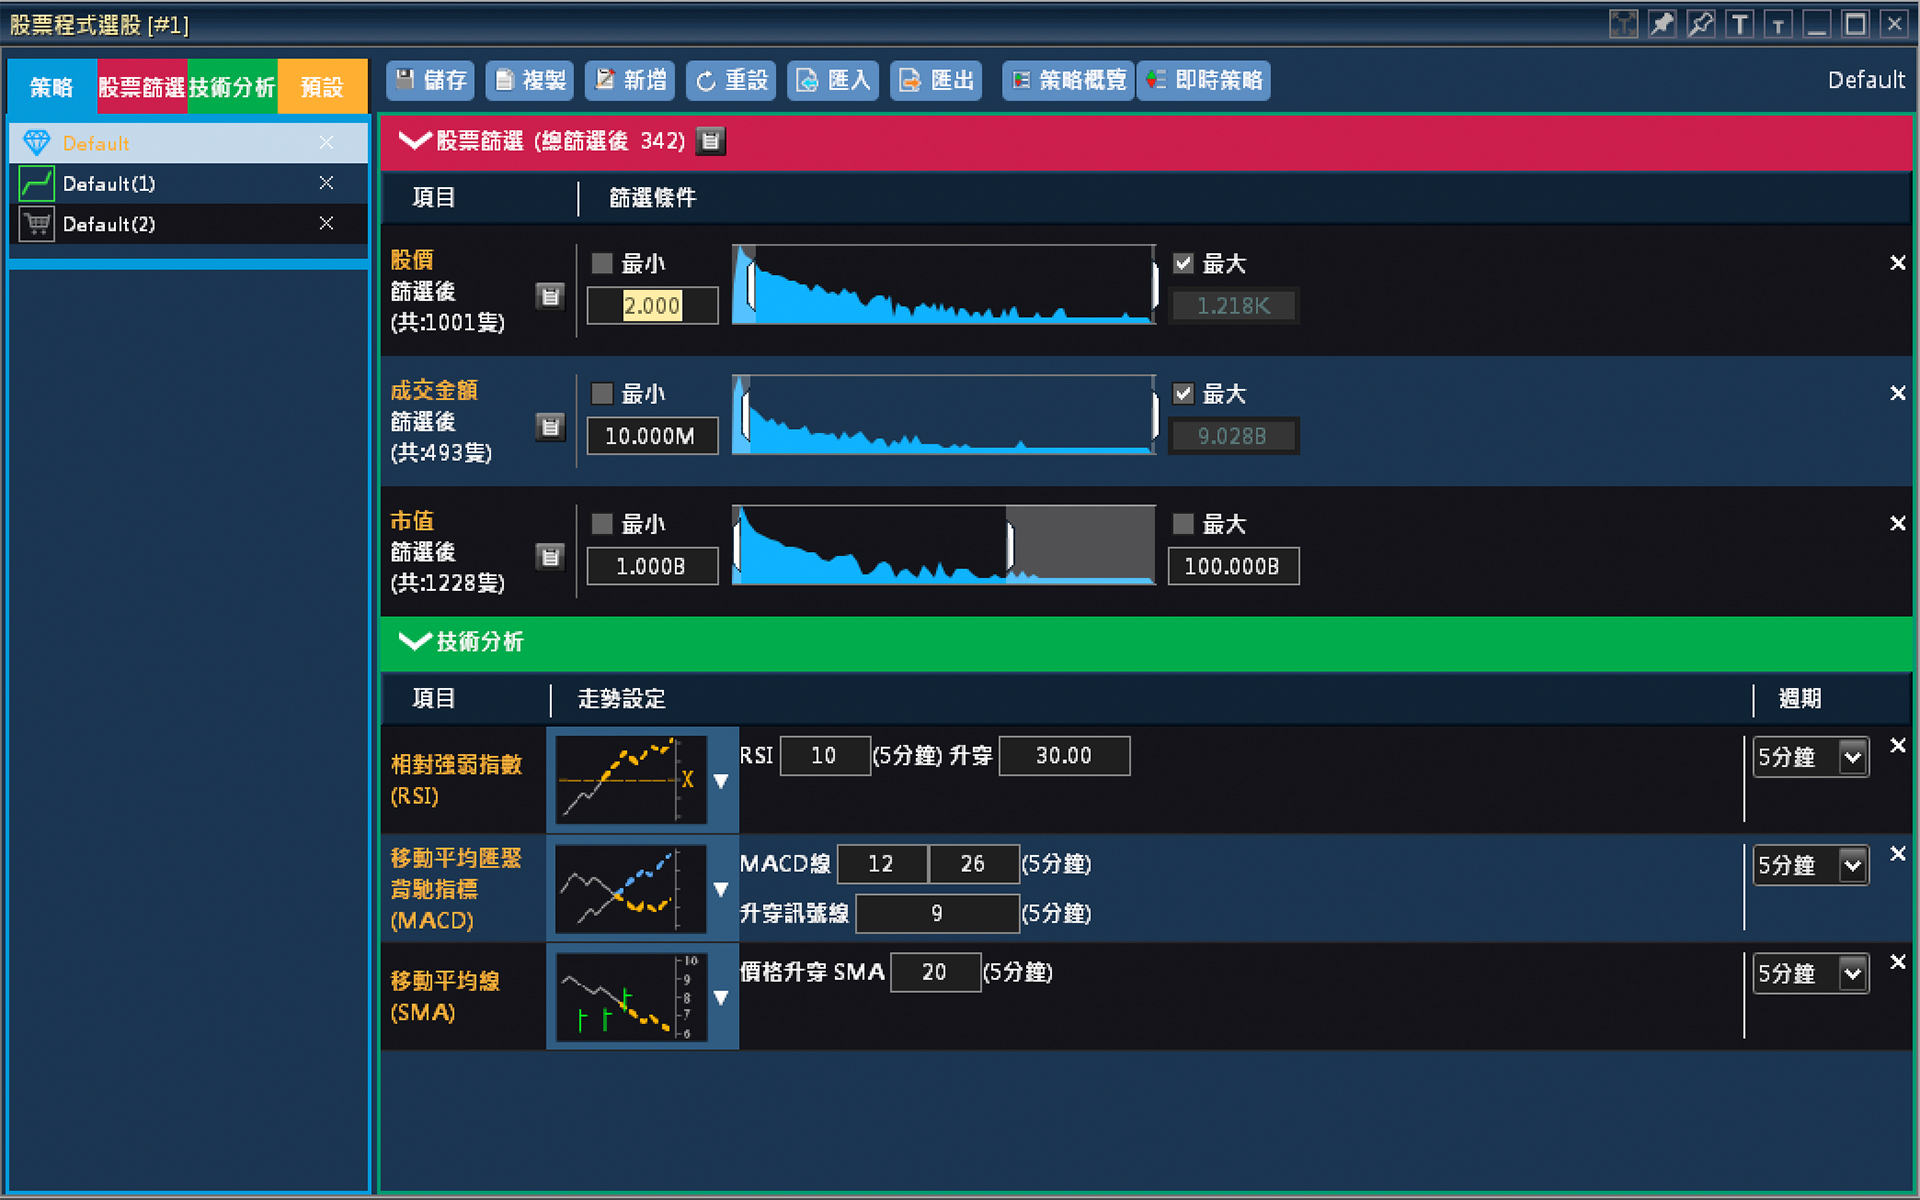Open the list icon next to 股票篩選 header
The height and width of the screenshot is (1200, 1920).
point(710,141)
